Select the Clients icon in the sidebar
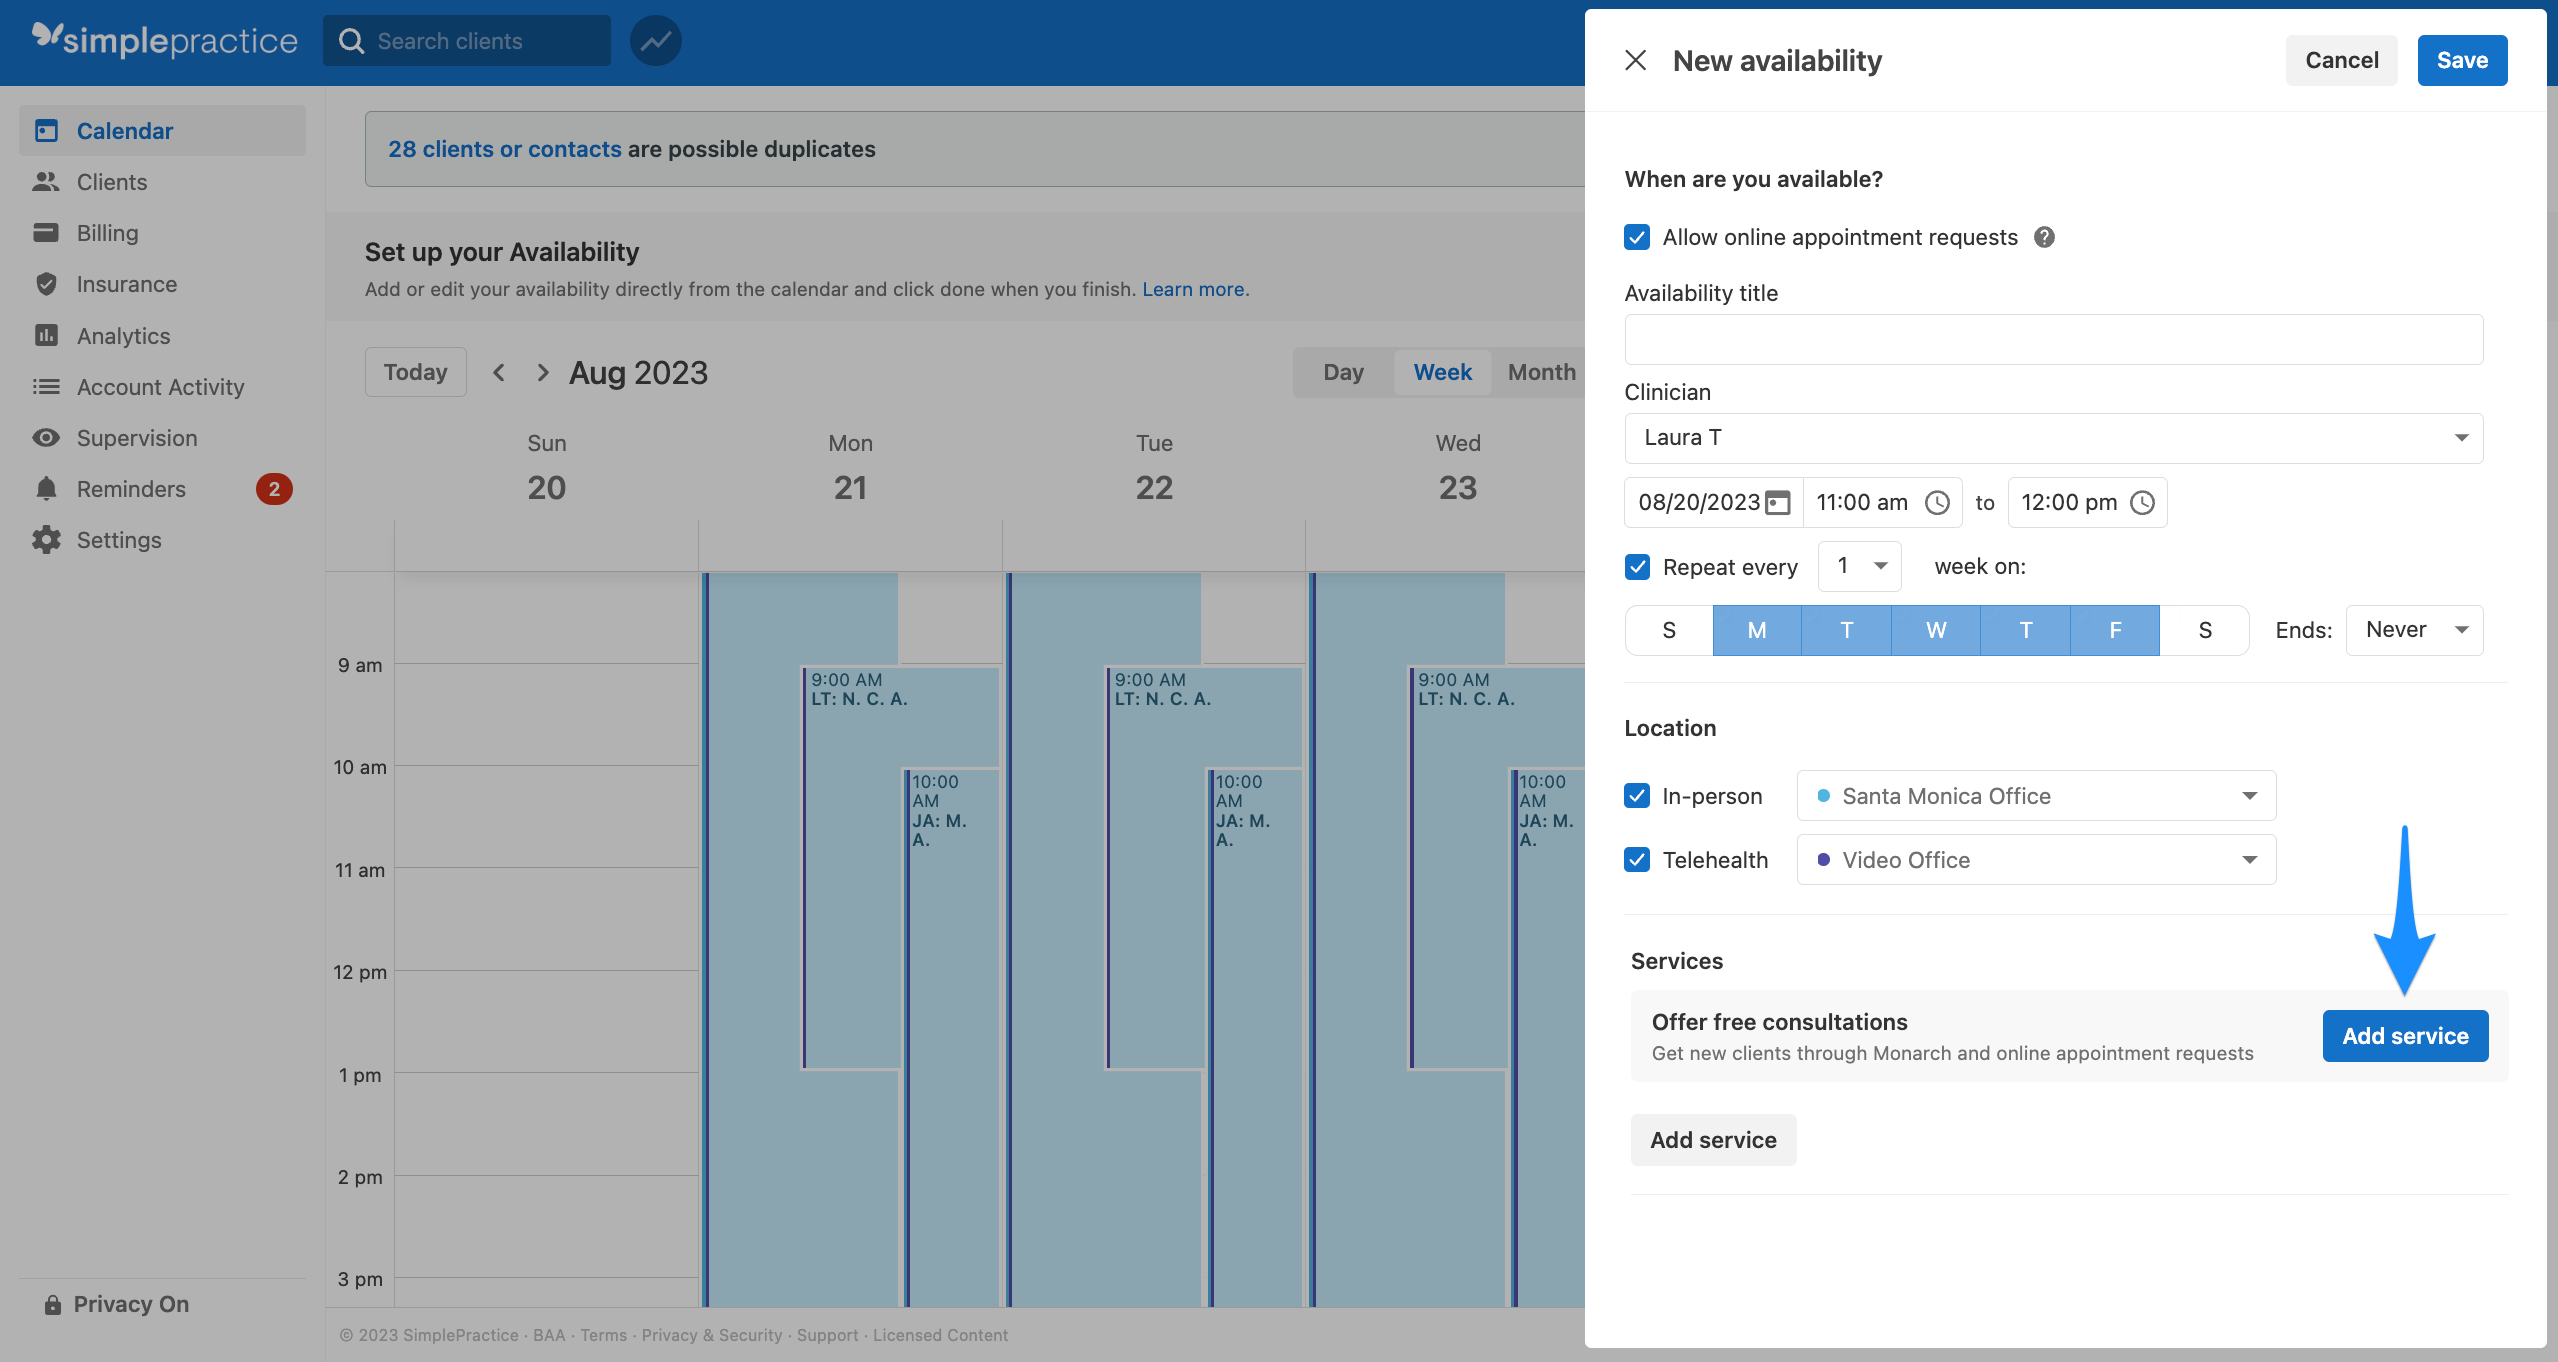The height and width of the screenshot is (1362, 2558). (x=47, y=181)
